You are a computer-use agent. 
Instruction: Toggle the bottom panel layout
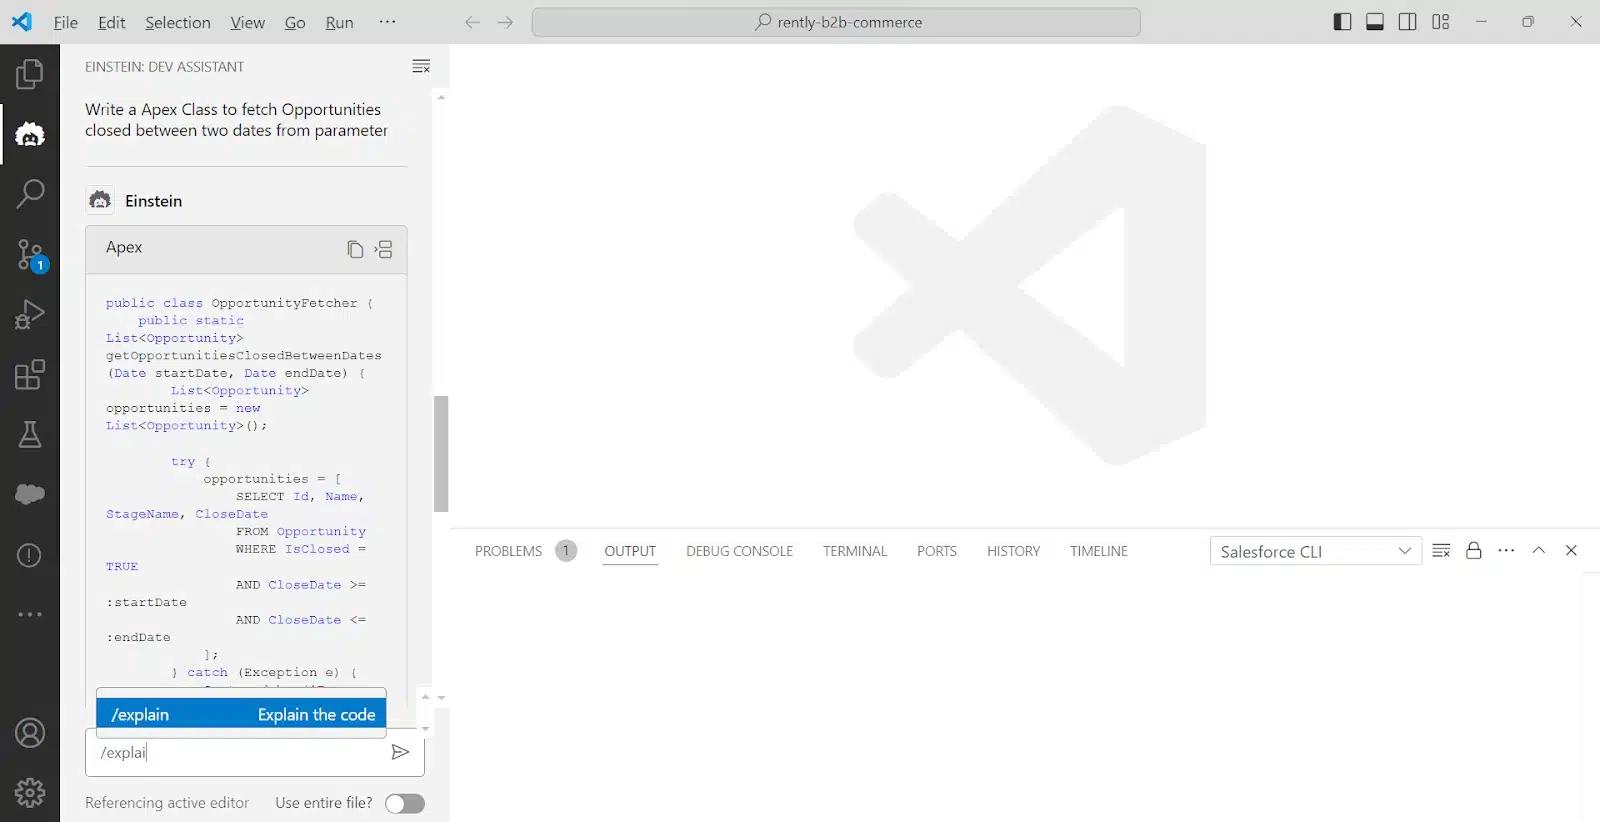pos(1375,22)
